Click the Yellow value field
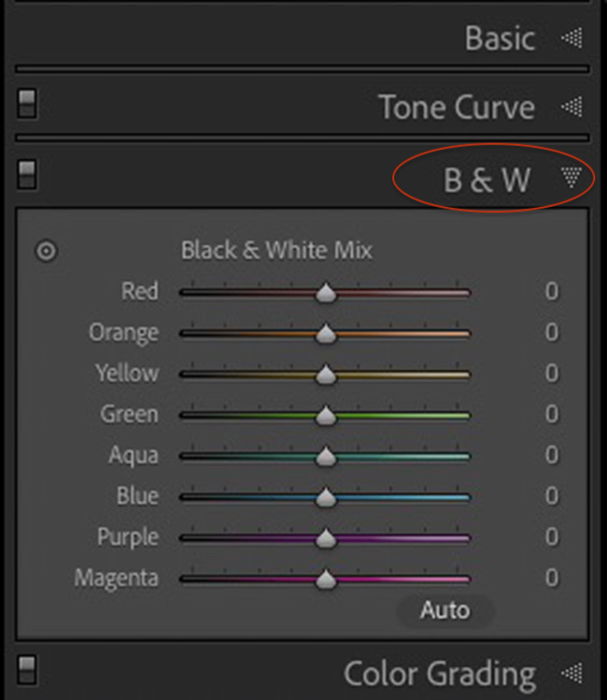The width and height of the screenshot is (607, 700). (x=551, y=374)
